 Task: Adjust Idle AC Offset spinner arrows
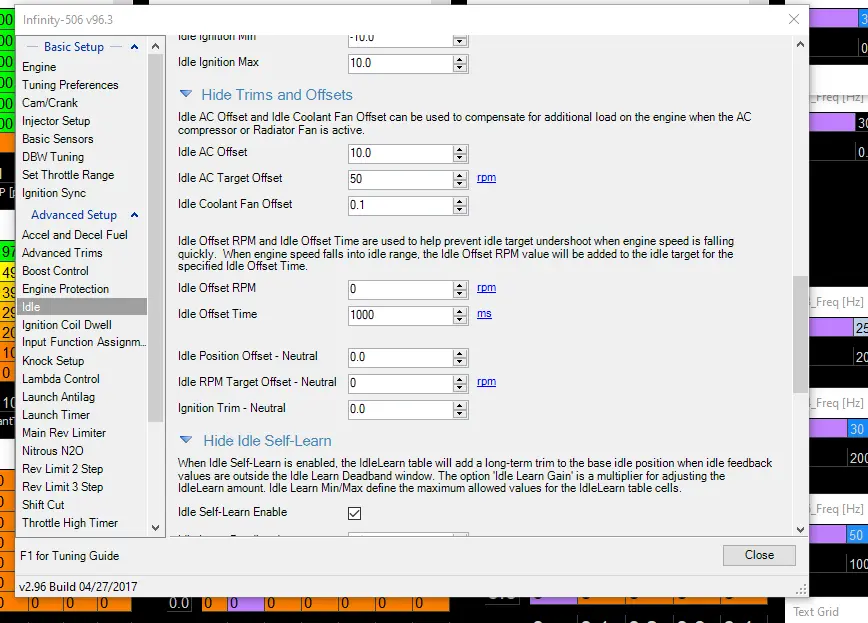[459, 153]
